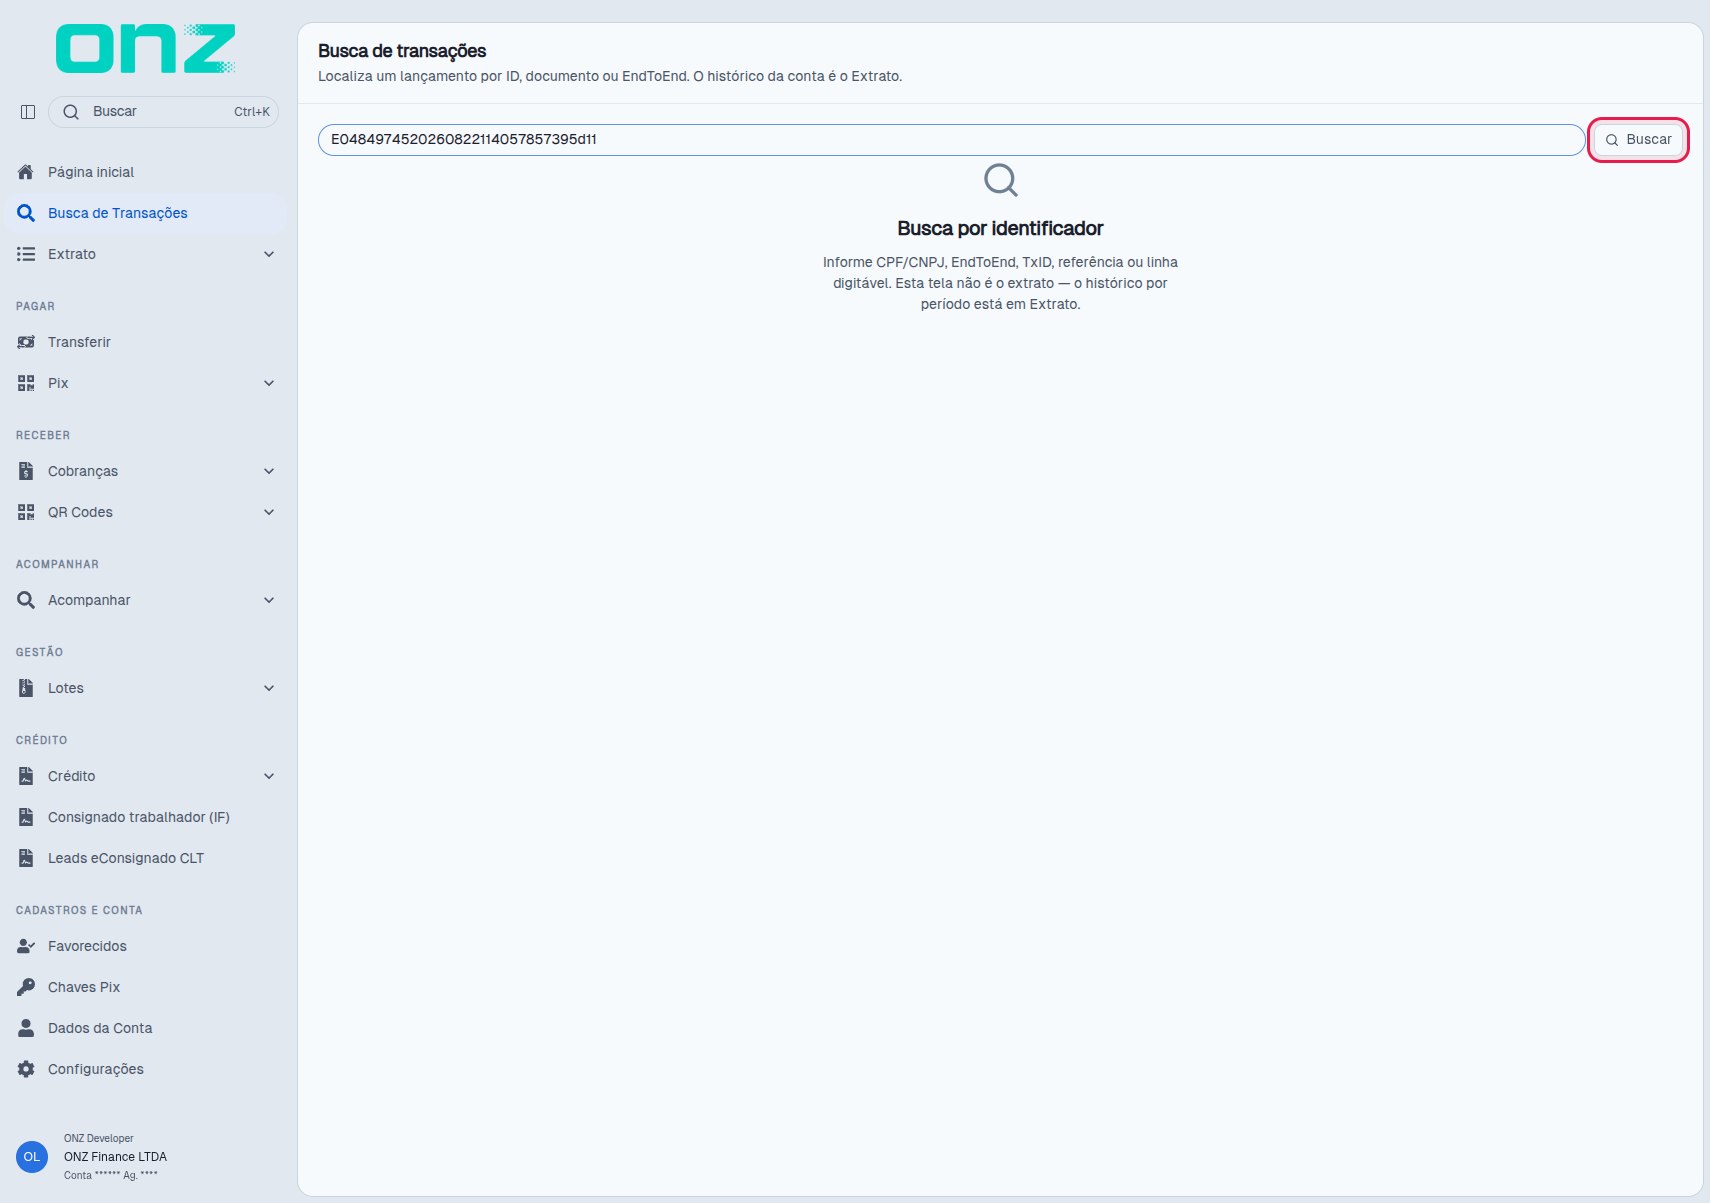
Task: Click the 'Busca de transações' page heading
Action: tap(402, 51)
